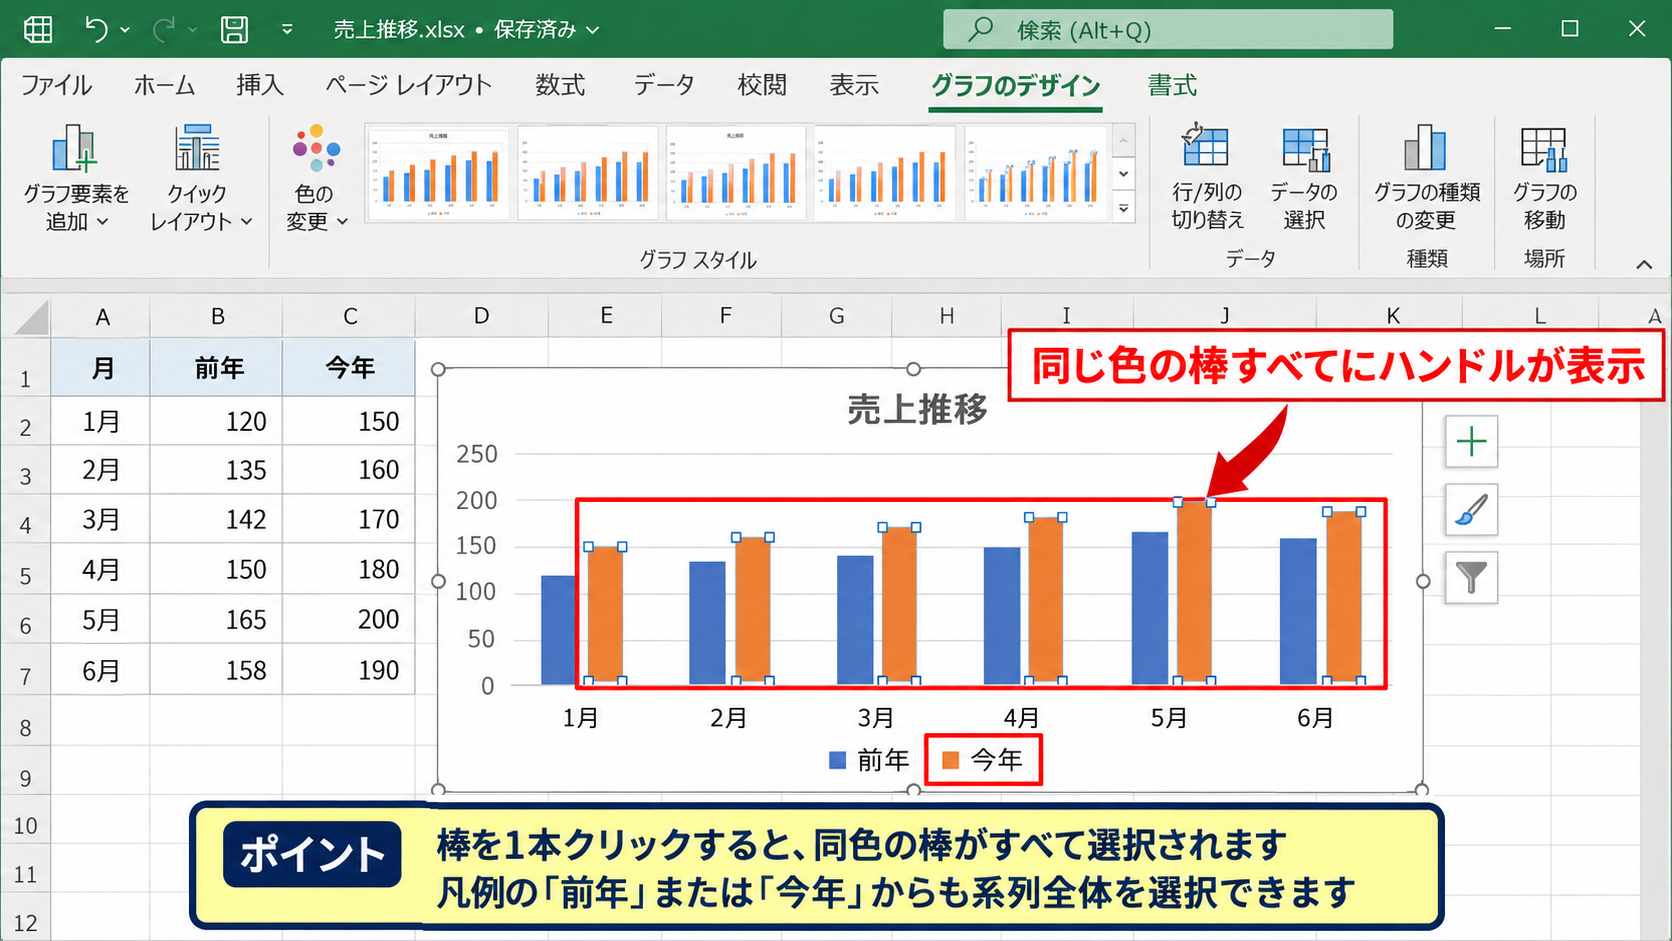Open the グラフ要素を追加 menu

click(76, 178)
